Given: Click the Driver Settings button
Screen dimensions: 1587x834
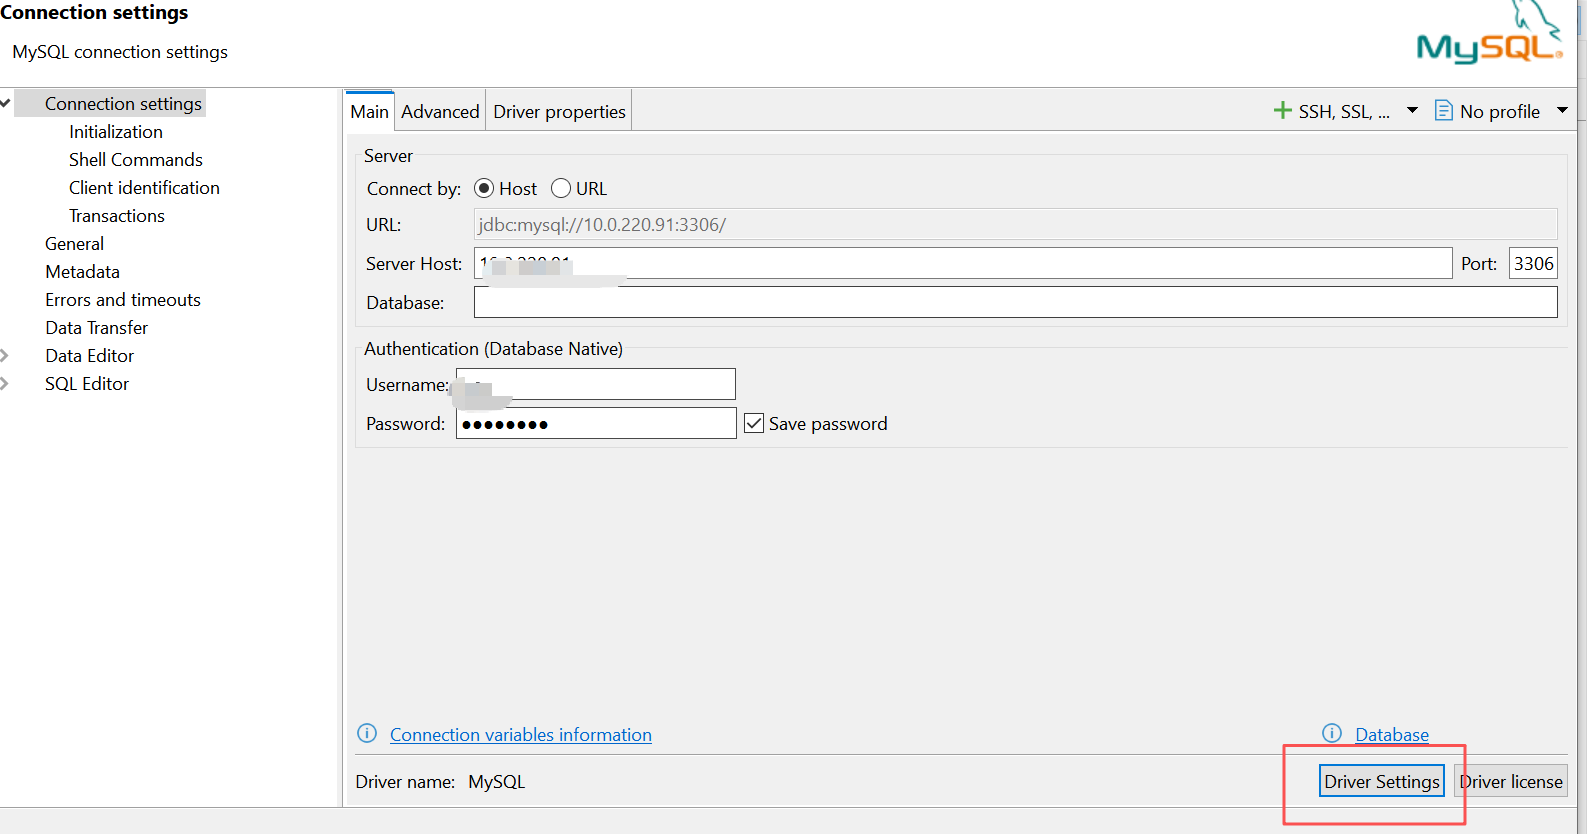Looking at the screenshot, I should pyautogui.click(x=1381, y=782).
